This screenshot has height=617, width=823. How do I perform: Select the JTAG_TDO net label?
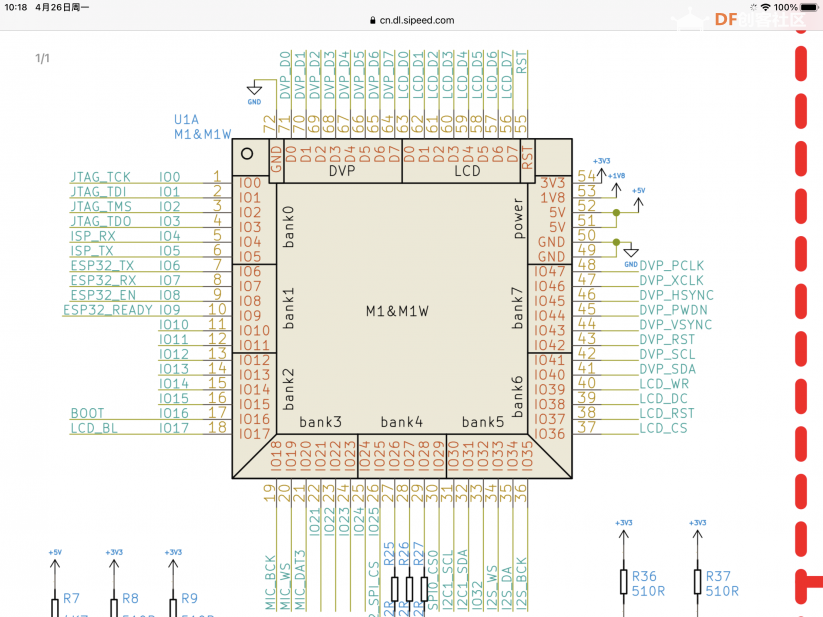[x=101, y=221]
